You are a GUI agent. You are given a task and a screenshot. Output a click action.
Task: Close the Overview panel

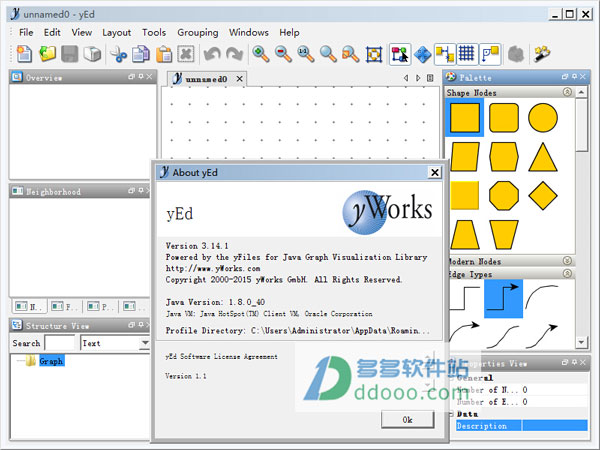click(150, 77)
